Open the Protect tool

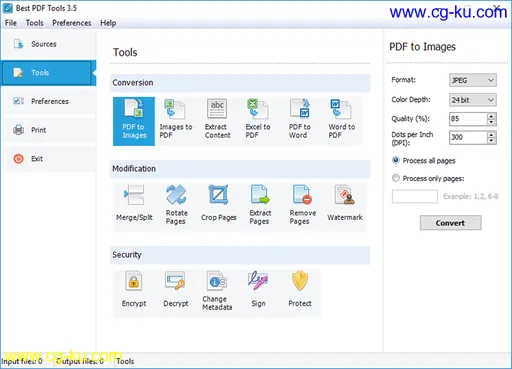pos(300,293)
